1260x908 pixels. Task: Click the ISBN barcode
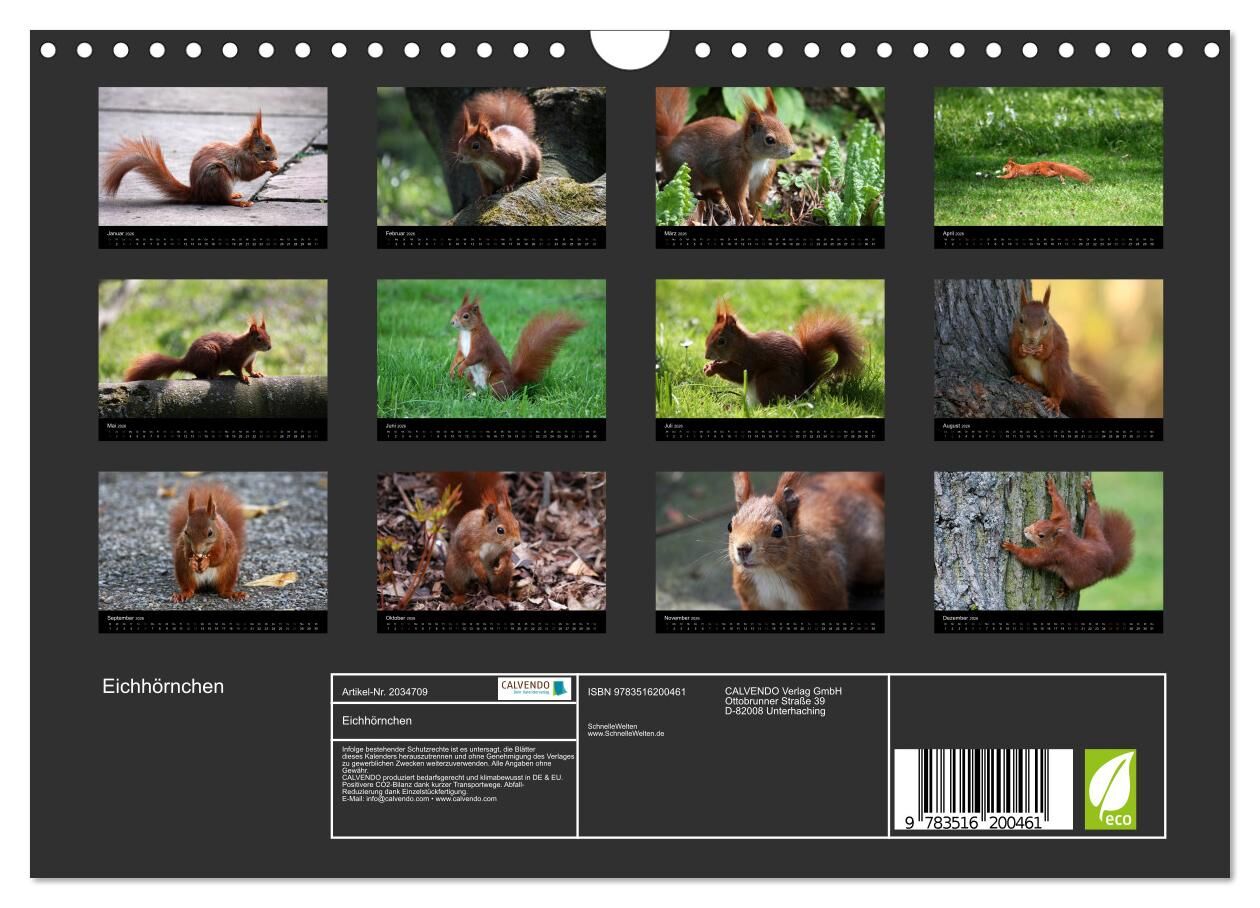[982, 789]
